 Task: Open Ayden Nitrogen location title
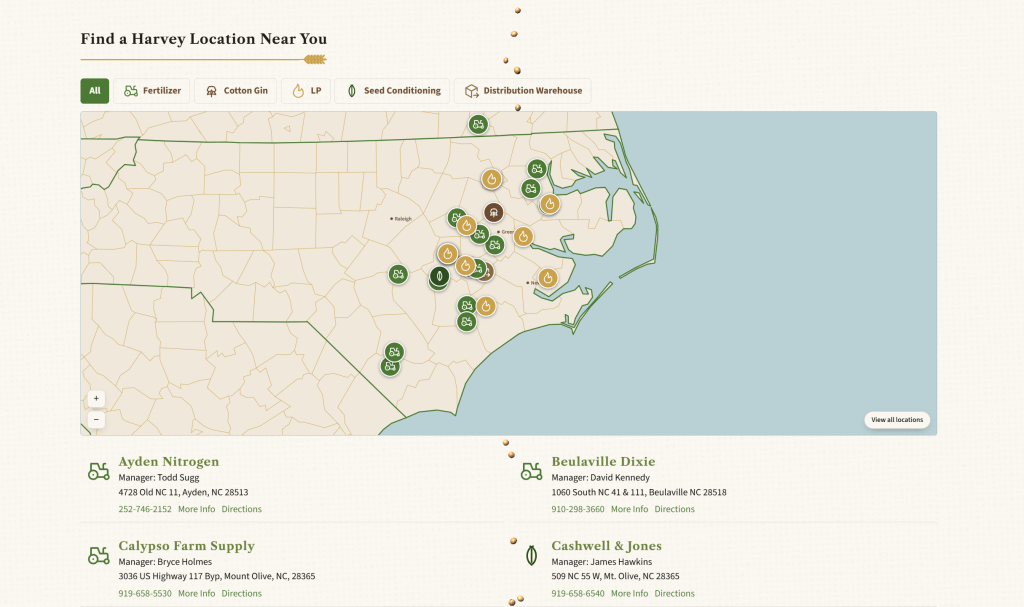(x=168, y=462)
